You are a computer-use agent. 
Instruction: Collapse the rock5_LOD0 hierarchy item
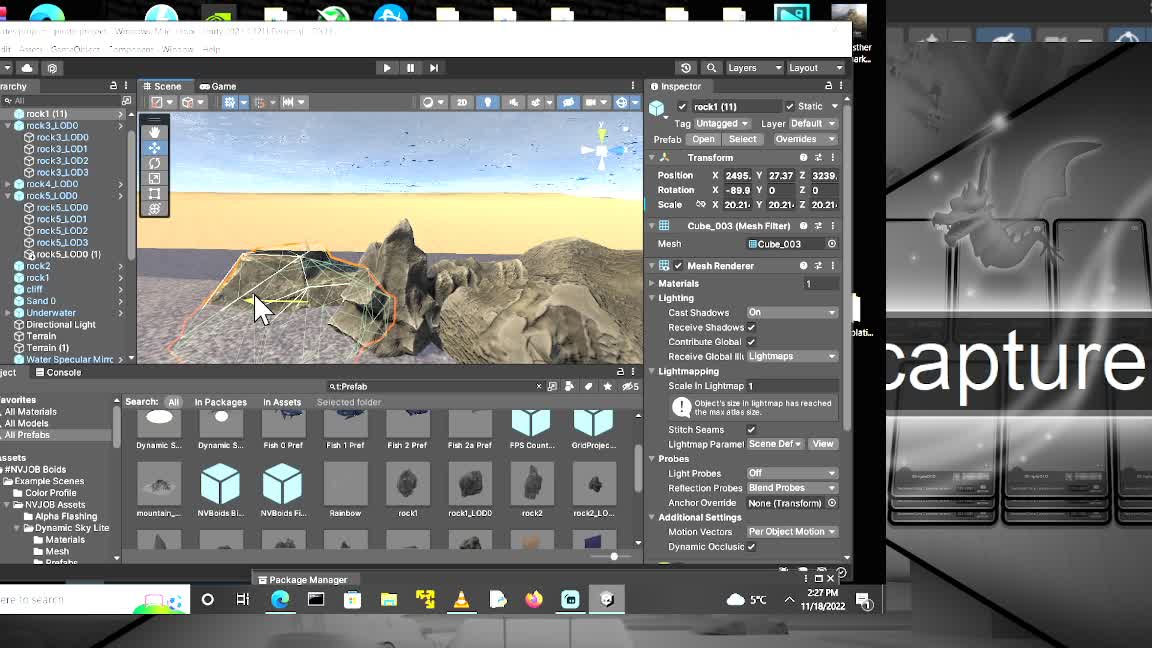(x=8, y=196)
